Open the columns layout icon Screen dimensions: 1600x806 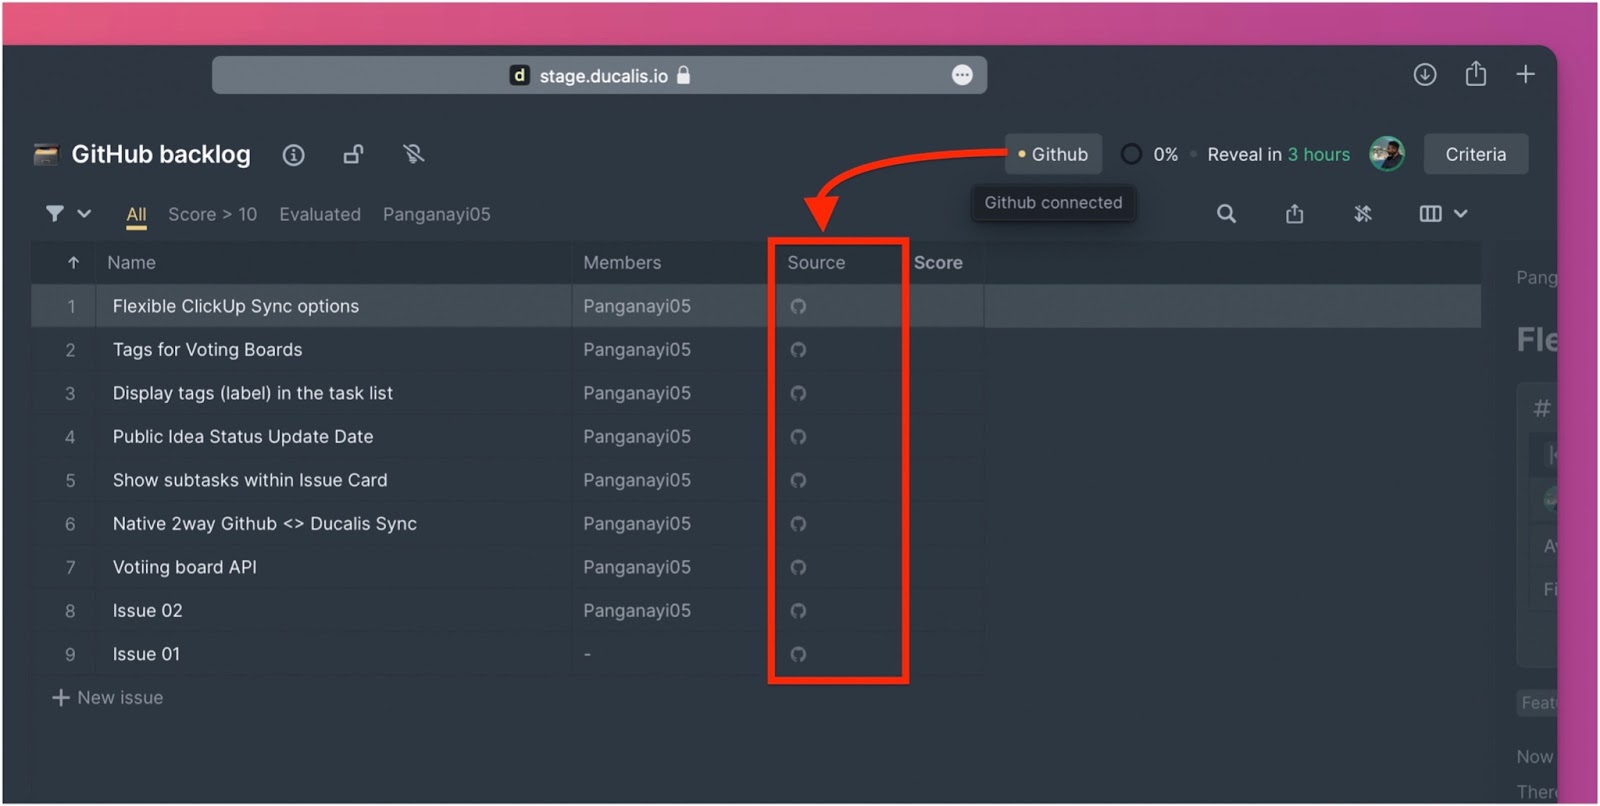point(1430,213)
